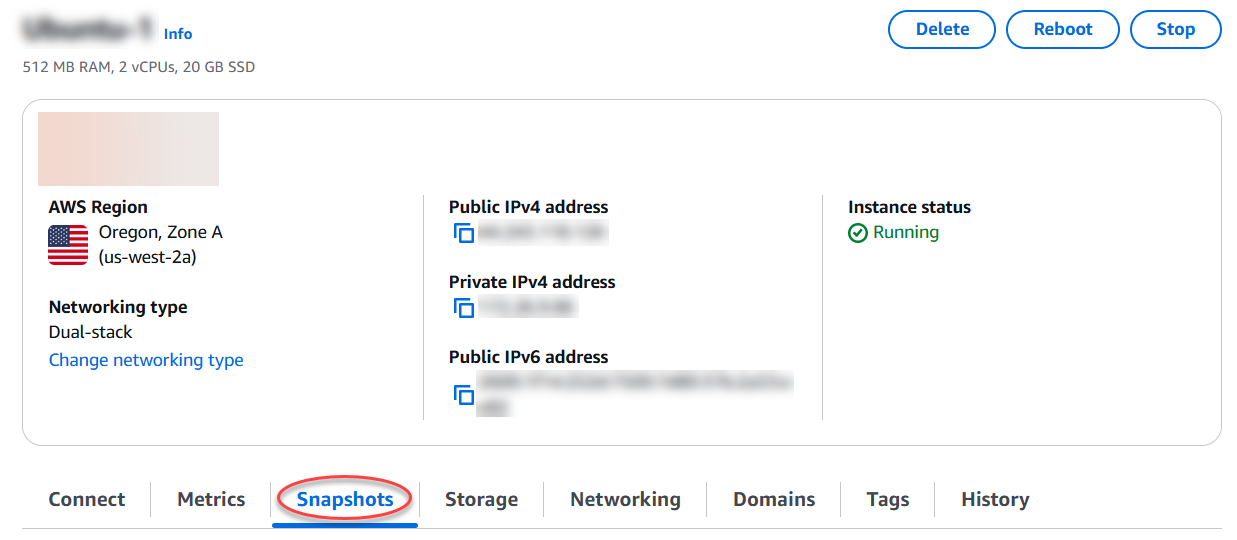Reboot the instance
This screenshot has width=1237, height=540.
1063,29
